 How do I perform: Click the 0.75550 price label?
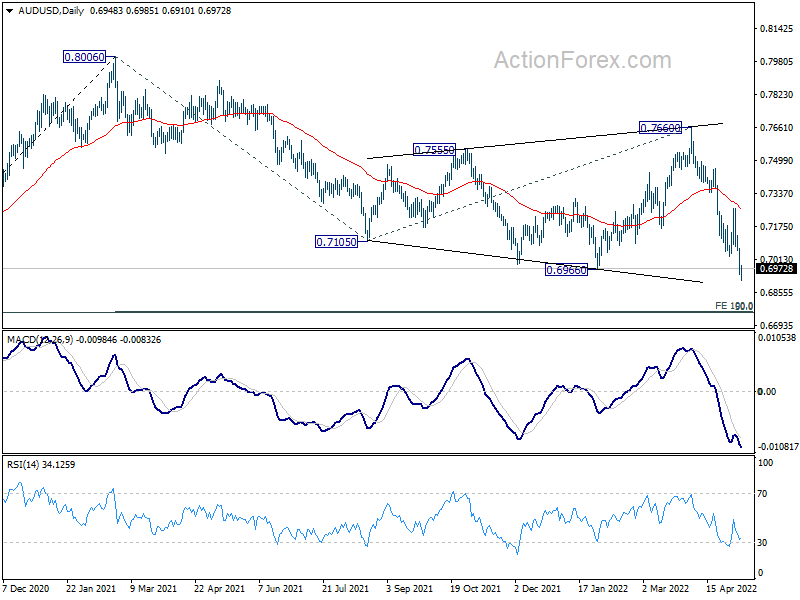434,149
